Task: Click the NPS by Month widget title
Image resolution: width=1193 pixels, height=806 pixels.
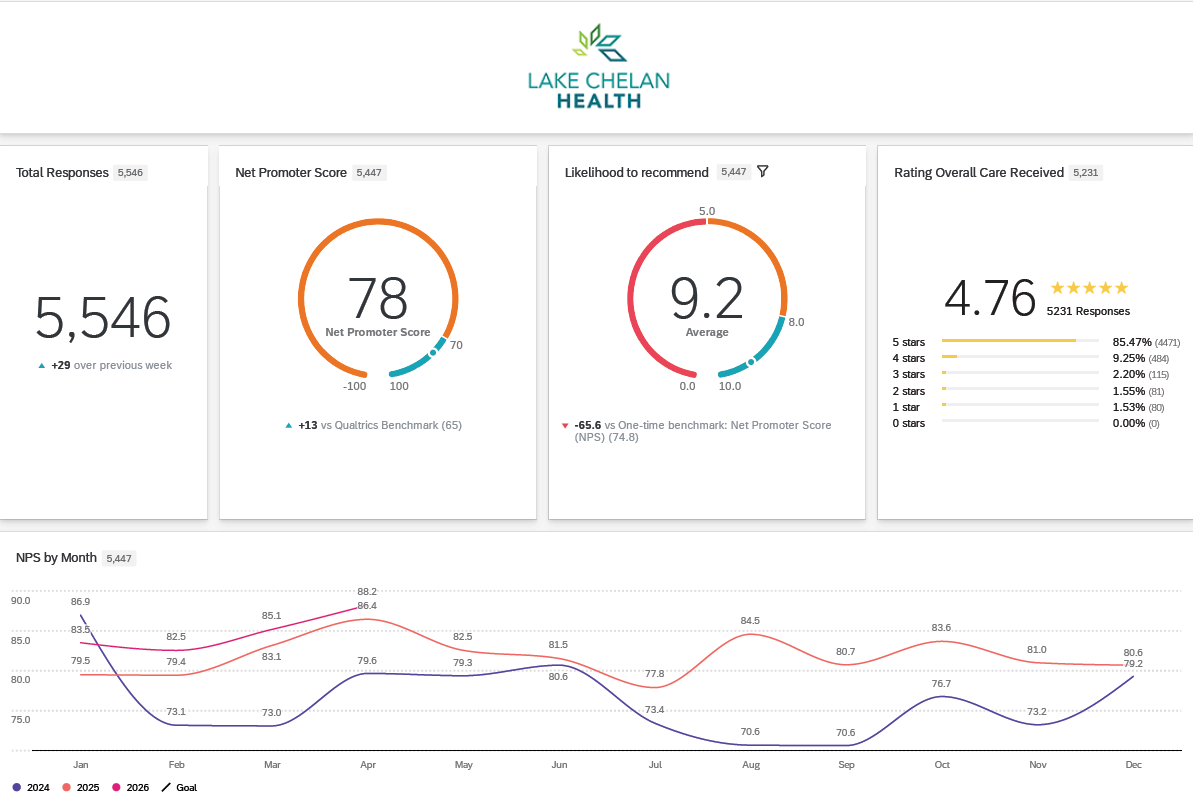Action: 56,558
